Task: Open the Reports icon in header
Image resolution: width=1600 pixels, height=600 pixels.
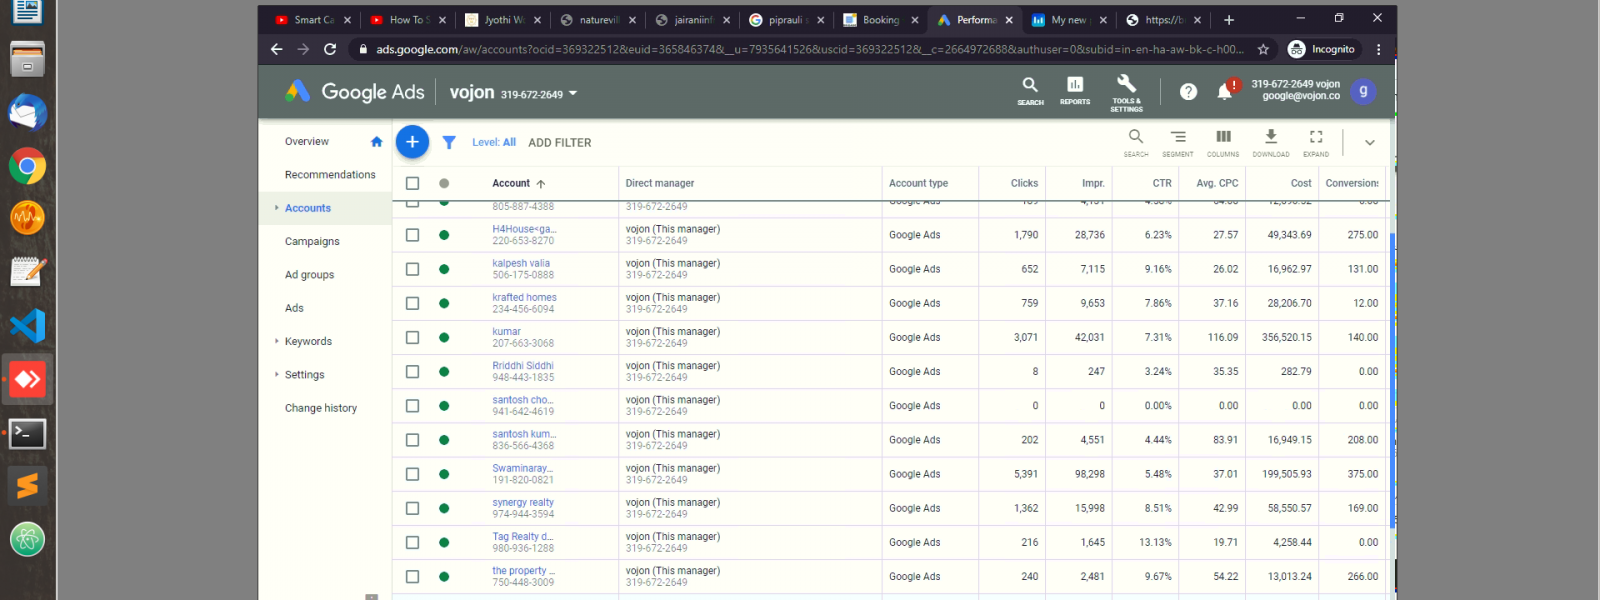Action: coord(1075,90)
